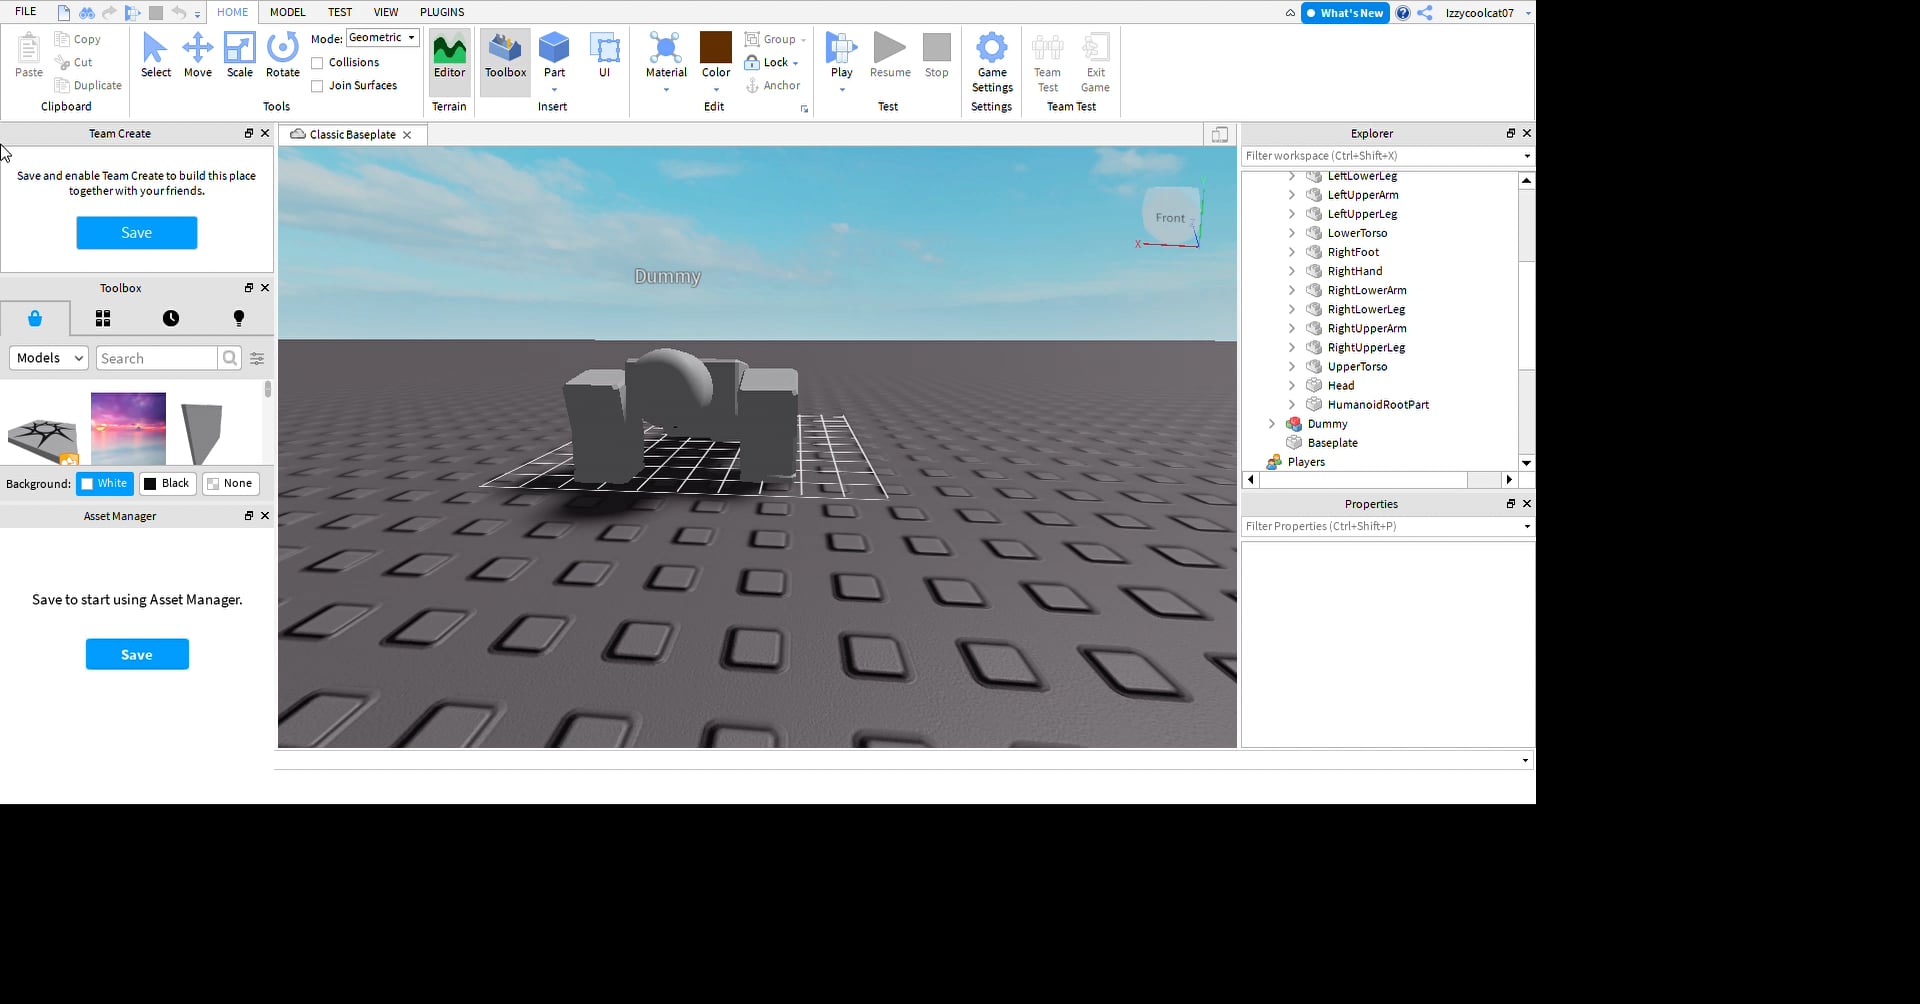1920x1004 pixels.
Task: Open the Color picker tool
Action: coord(715,55)
